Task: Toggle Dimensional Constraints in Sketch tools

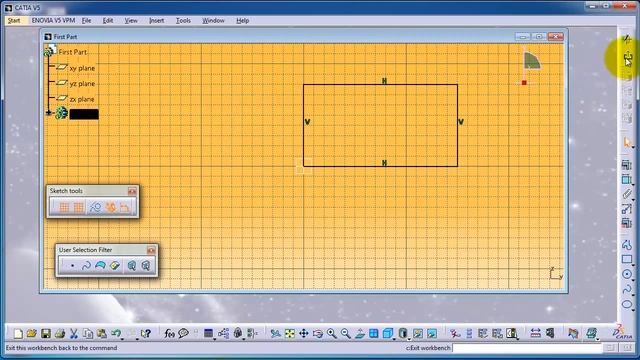Action: [x=124, y=207]
